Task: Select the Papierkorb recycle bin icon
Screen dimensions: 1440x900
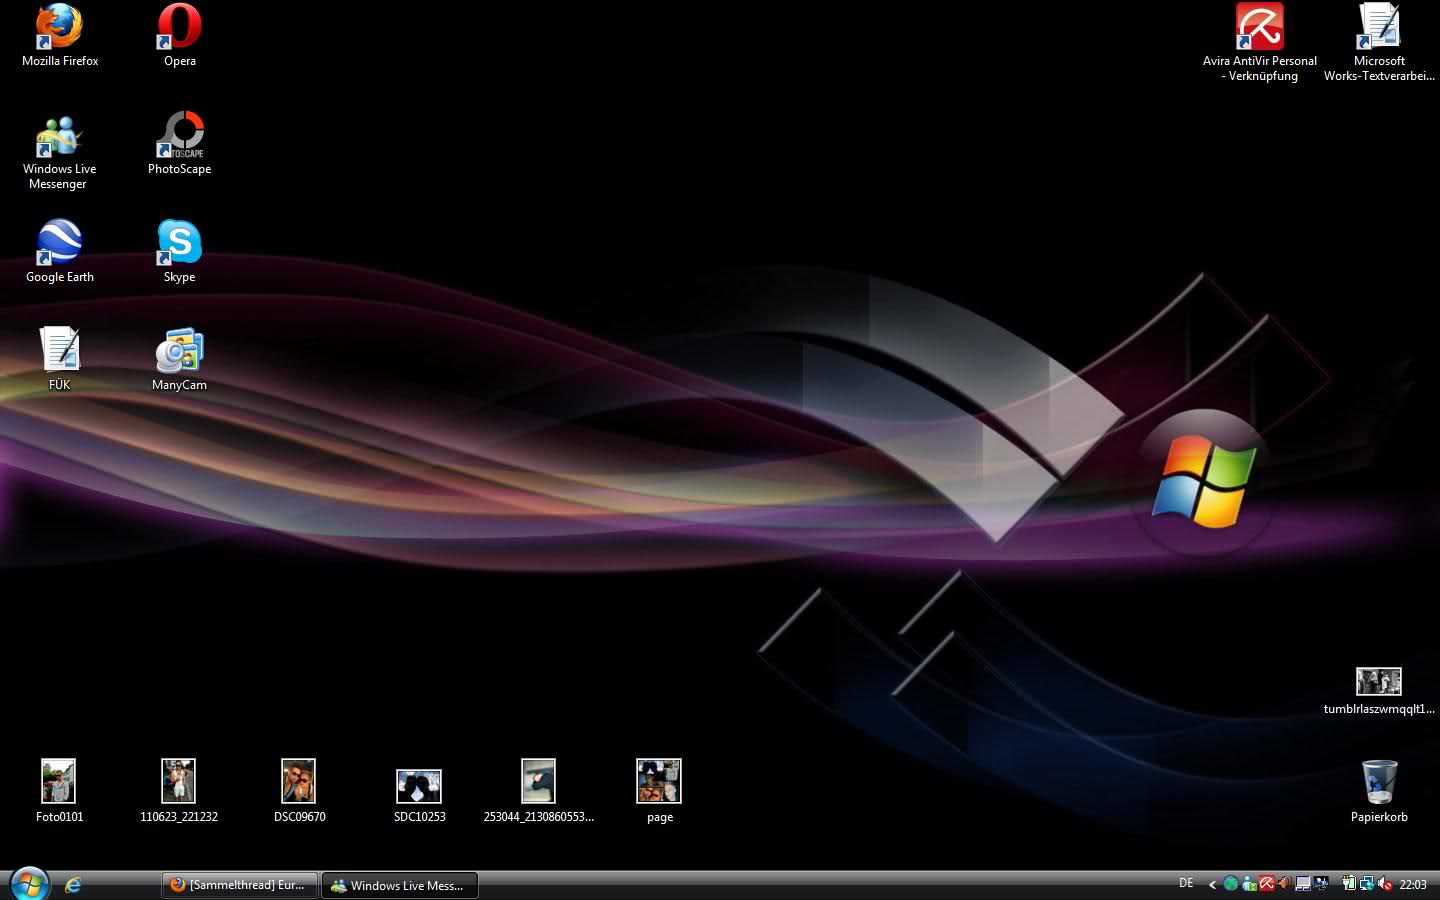Action: coord(1379,783)
